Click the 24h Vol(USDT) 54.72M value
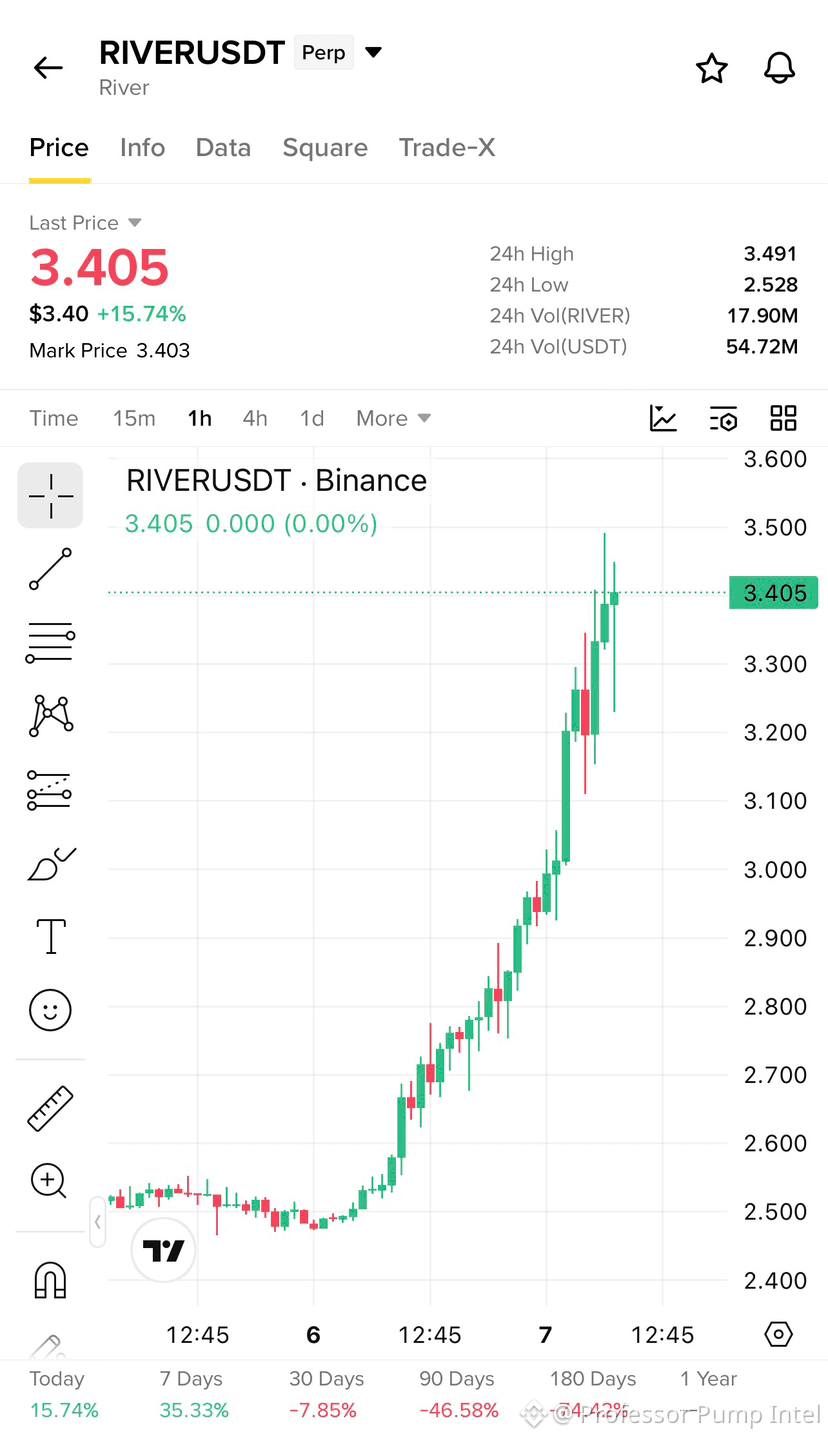 [x=762, y=347]
